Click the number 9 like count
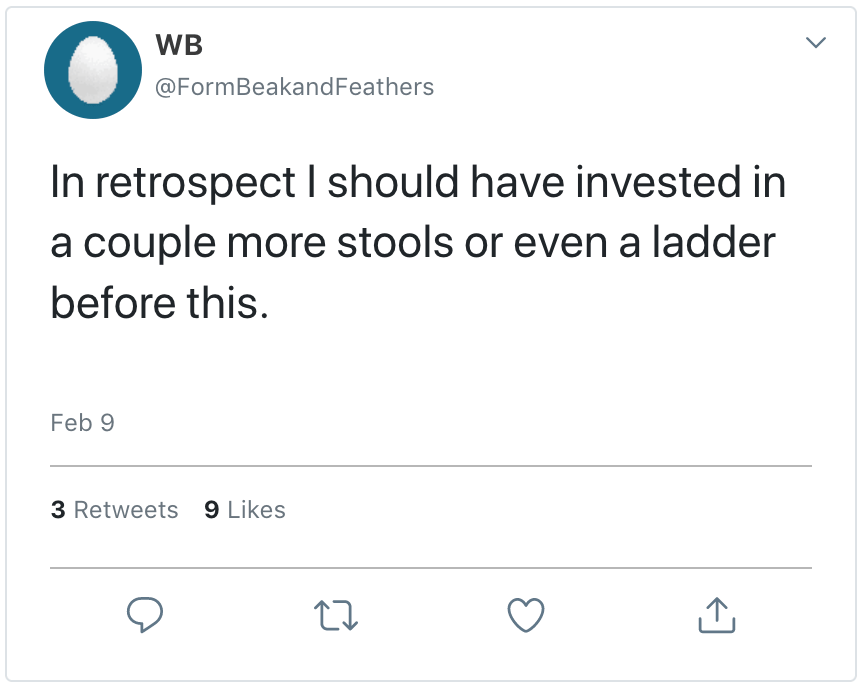 click(211, 510)
